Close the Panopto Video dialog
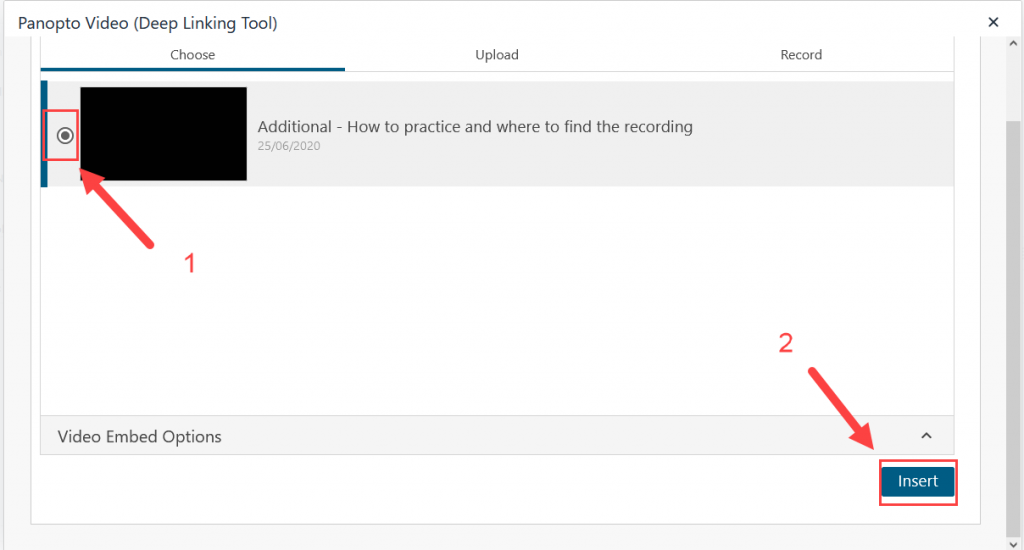 click(x=993, y=22)
